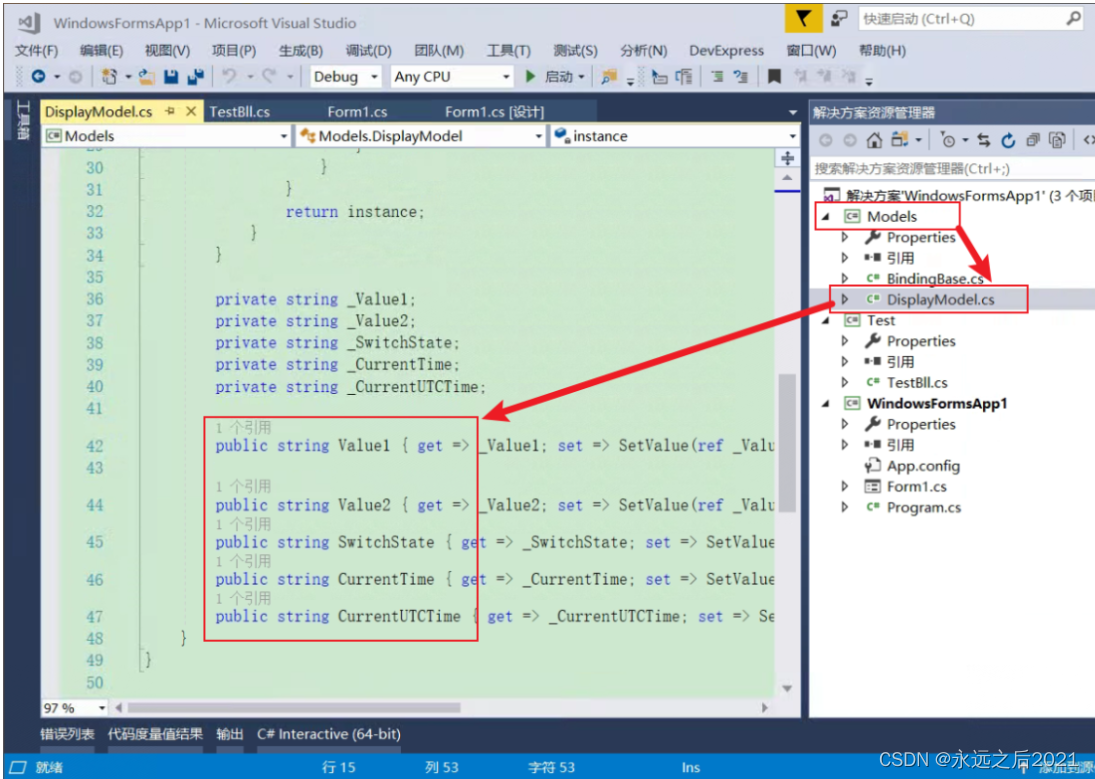Collapse all items in Solution Explorer
1095x779 pixels.
point(1032,141)
